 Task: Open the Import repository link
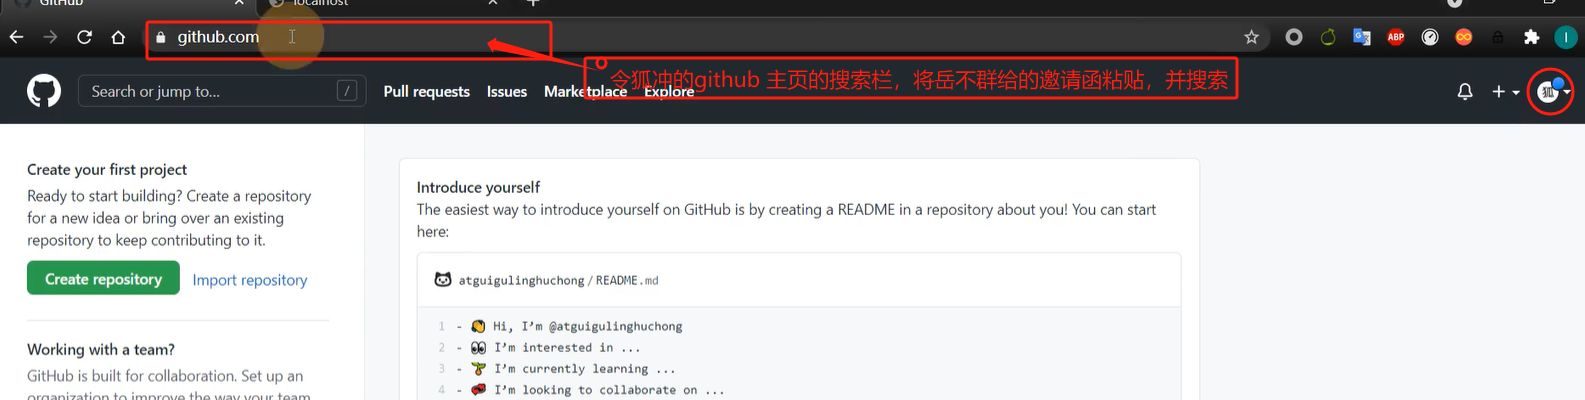click(250, 280)
